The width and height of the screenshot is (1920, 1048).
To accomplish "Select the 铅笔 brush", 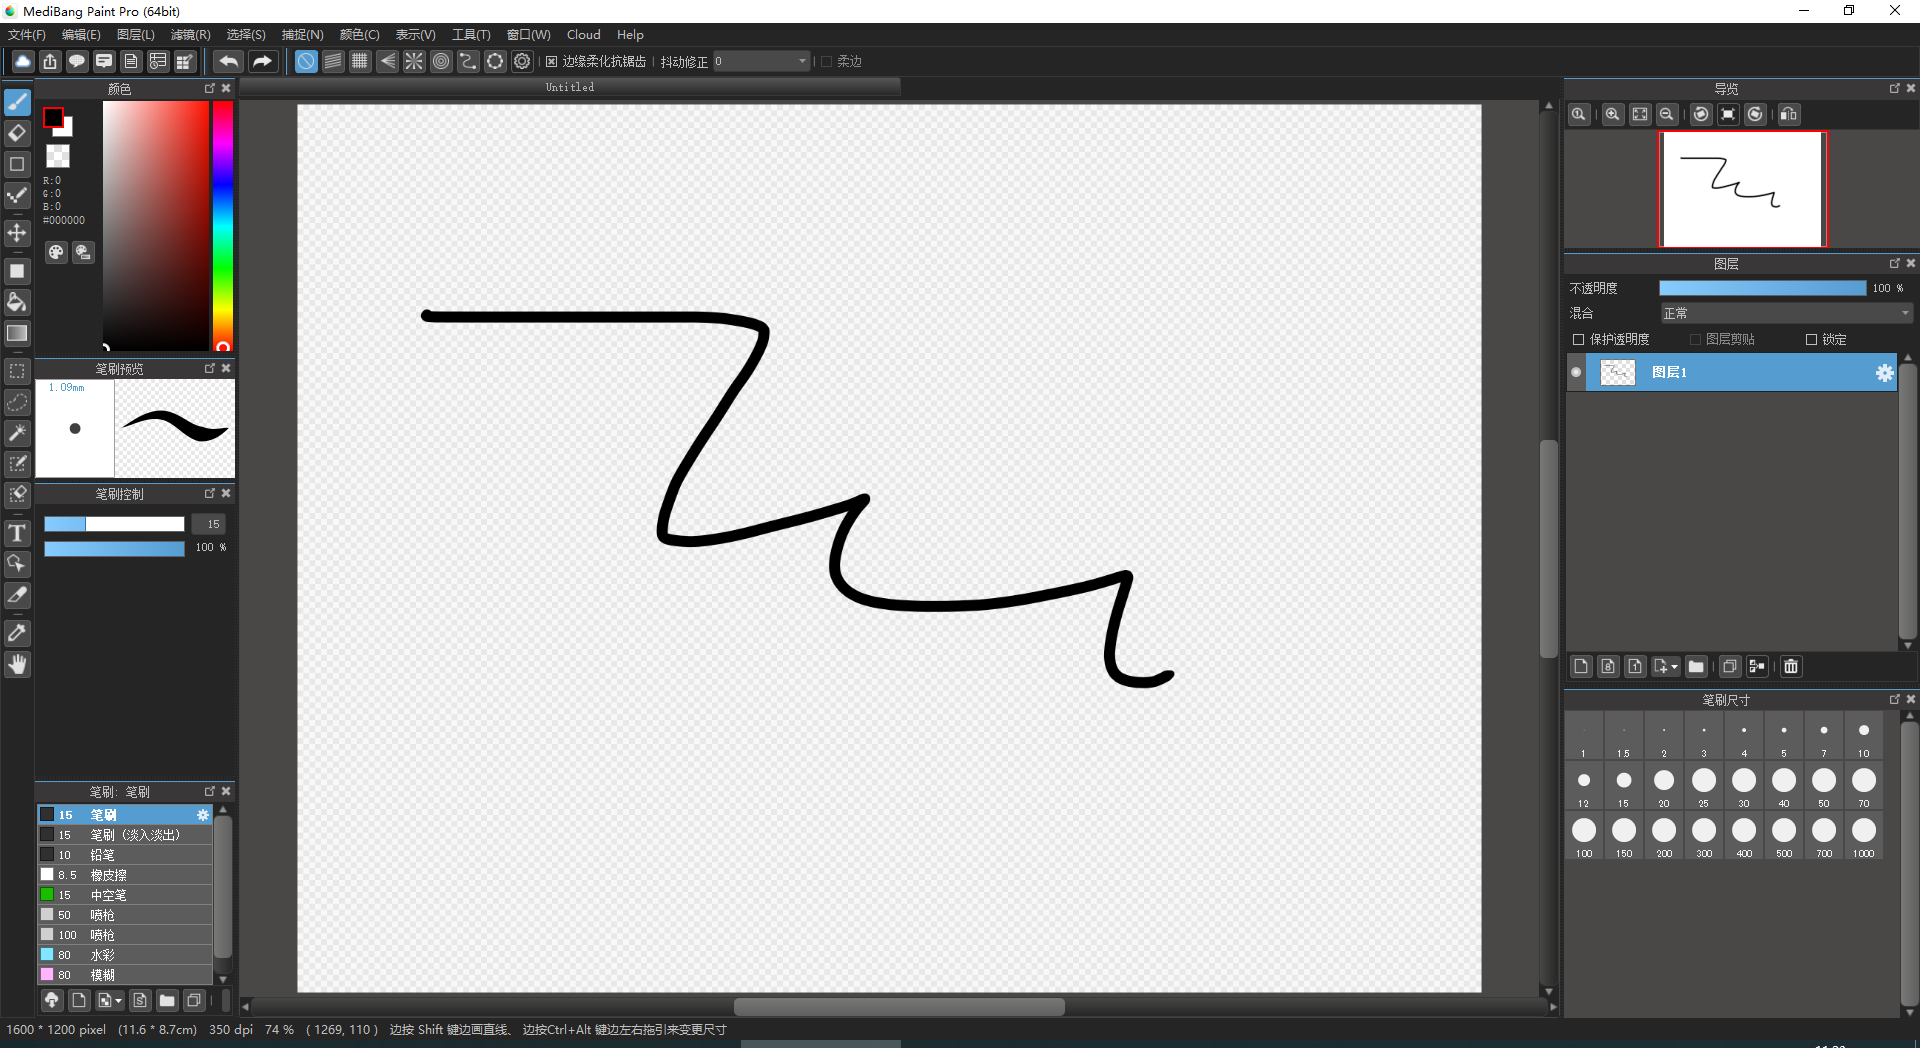I will pyautogui.click(x=125, y=855).
